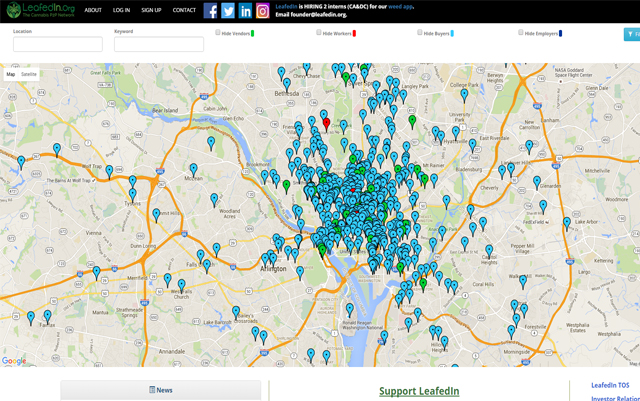Go to the SIGN UP page
The image size is (640, 401).
click(151, 10)
